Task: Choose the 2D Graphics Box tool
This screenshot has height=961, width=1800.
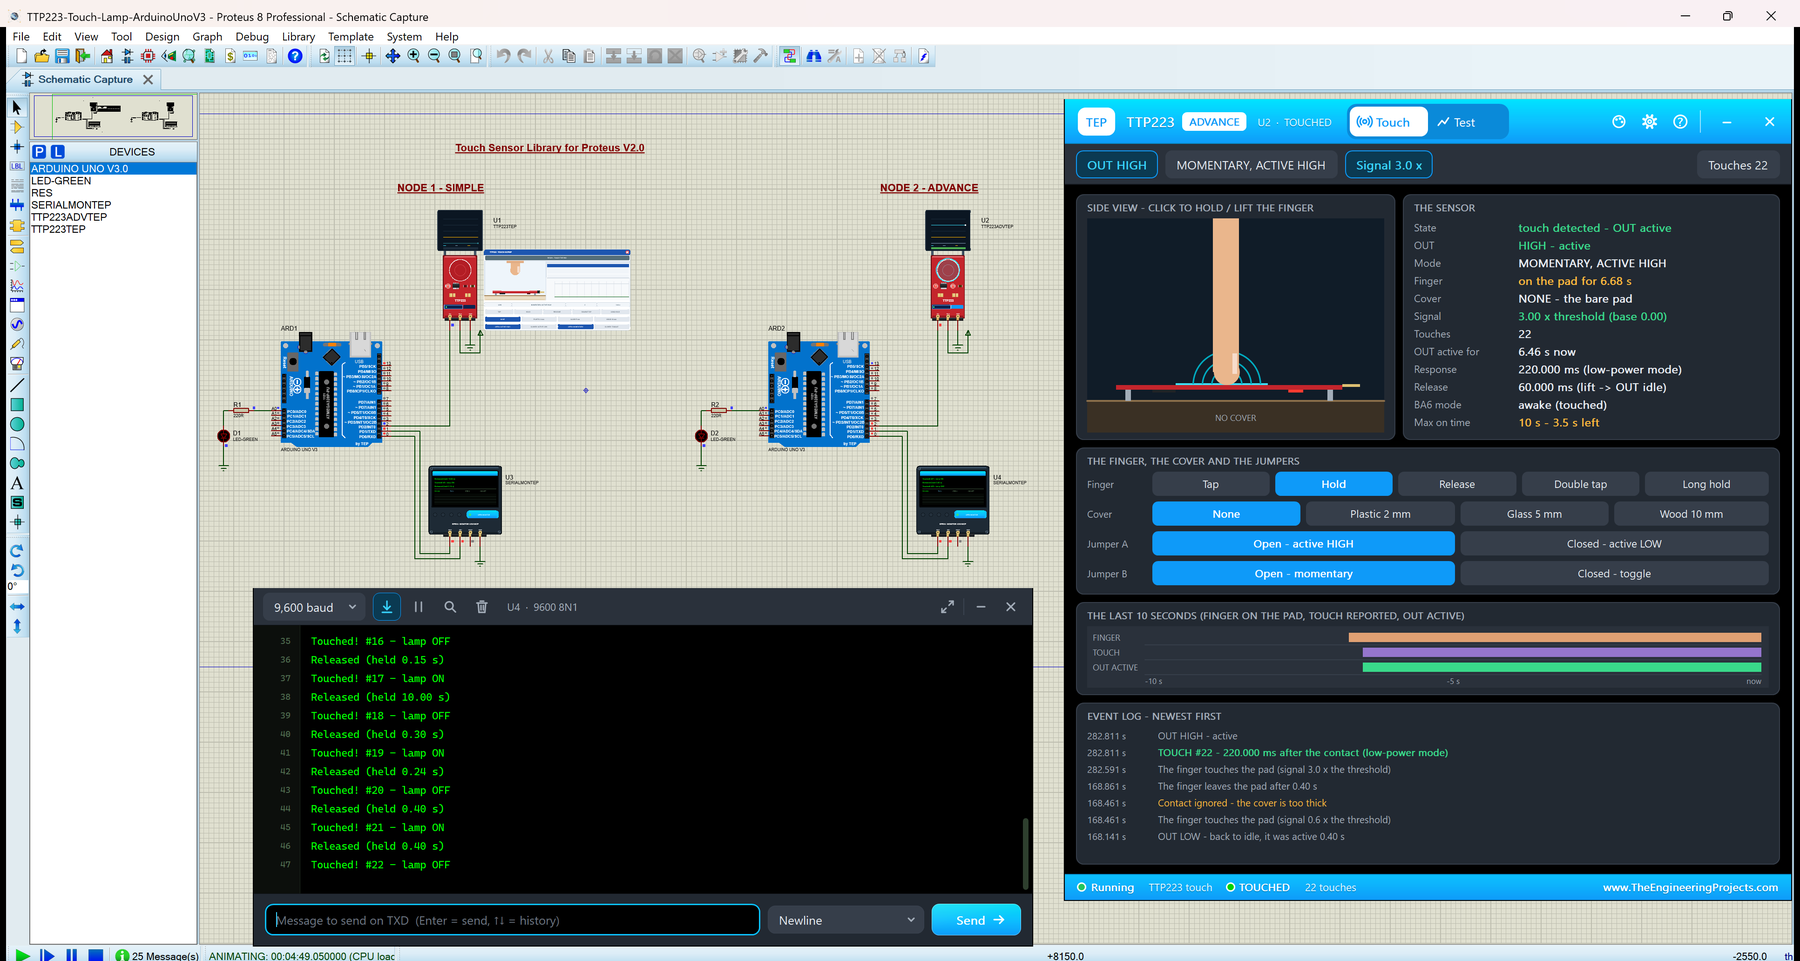Action: pyautogui.click(x=17, y=405)
